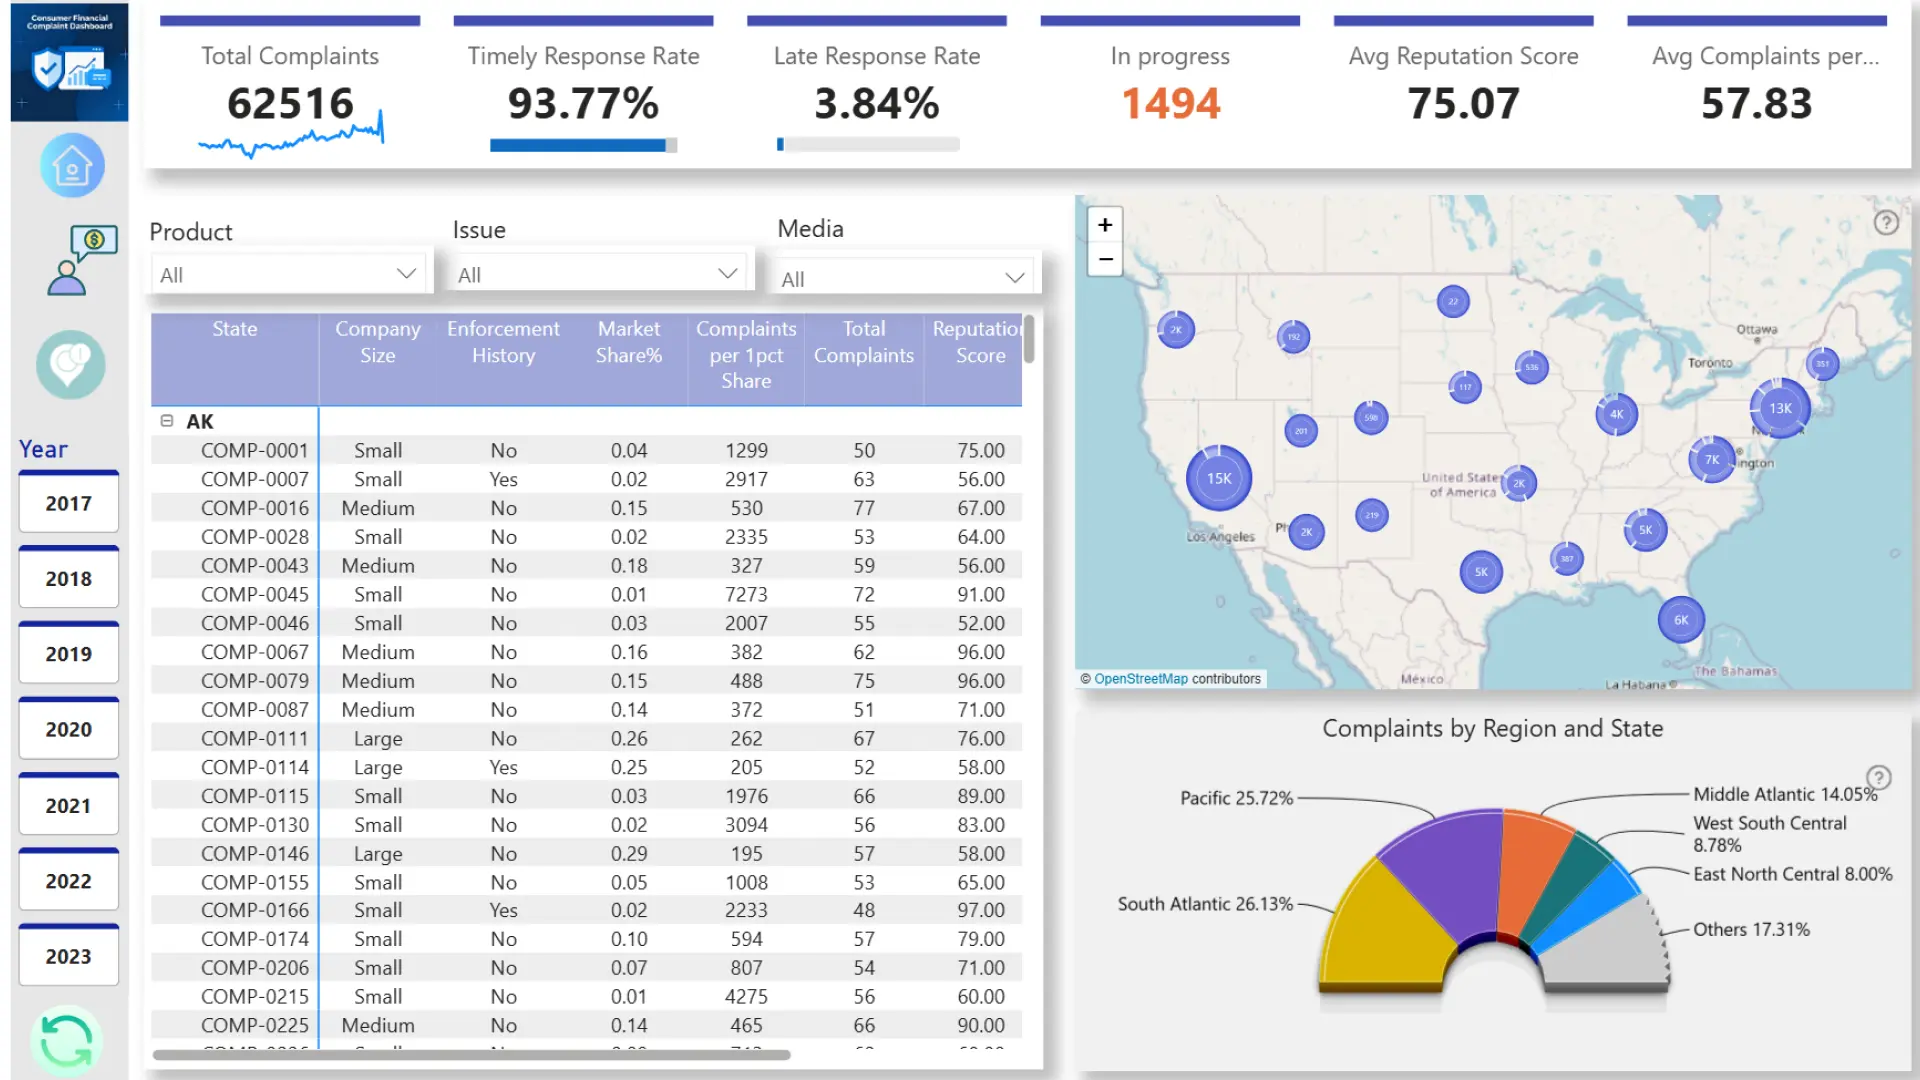
Task: Open the Home page icon
Action: (71, 165)
